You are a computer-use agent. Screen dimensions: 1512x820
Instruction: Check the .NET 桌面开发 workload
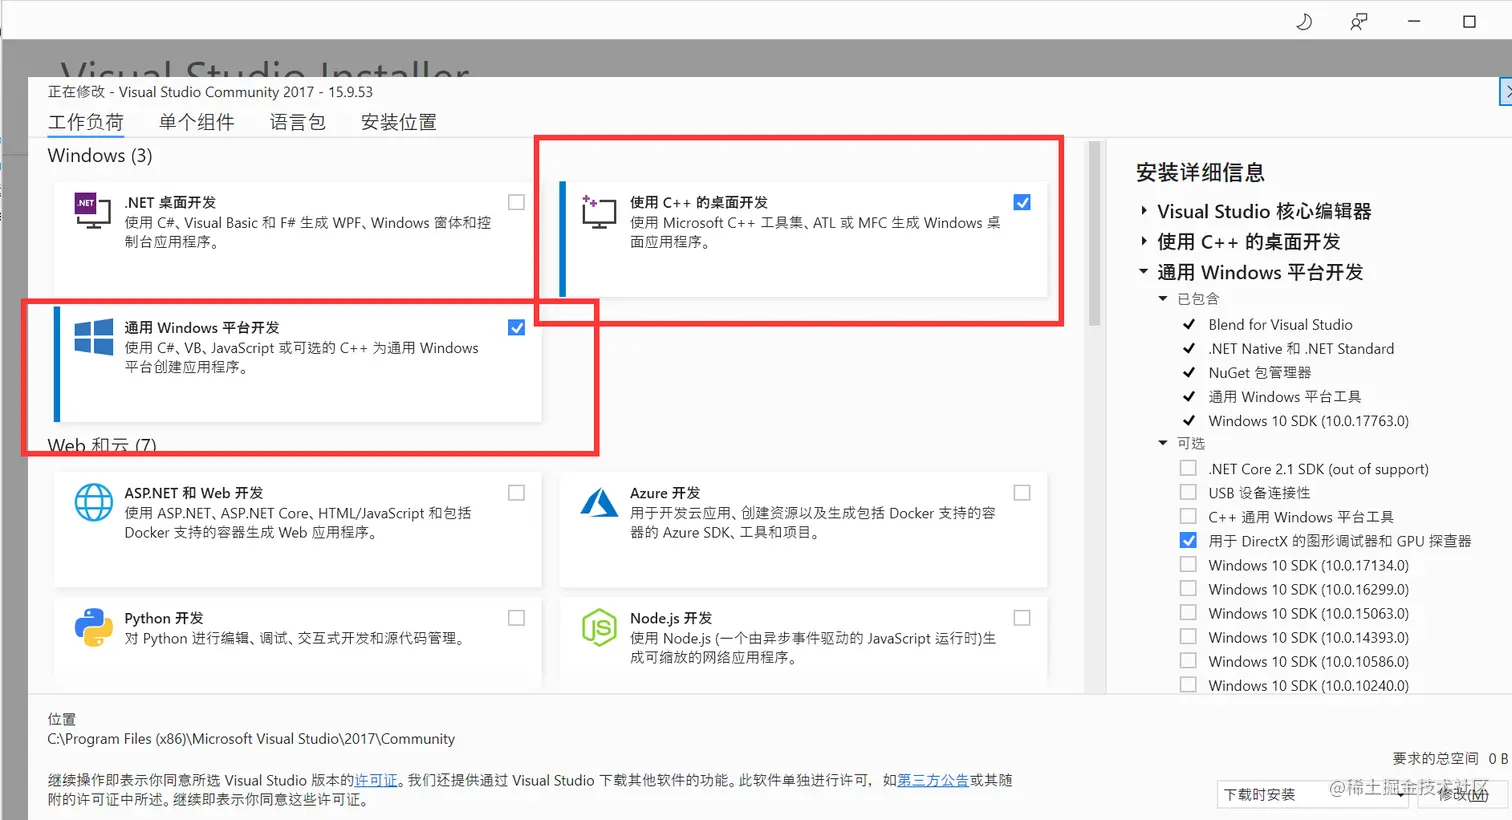(516, 202)
